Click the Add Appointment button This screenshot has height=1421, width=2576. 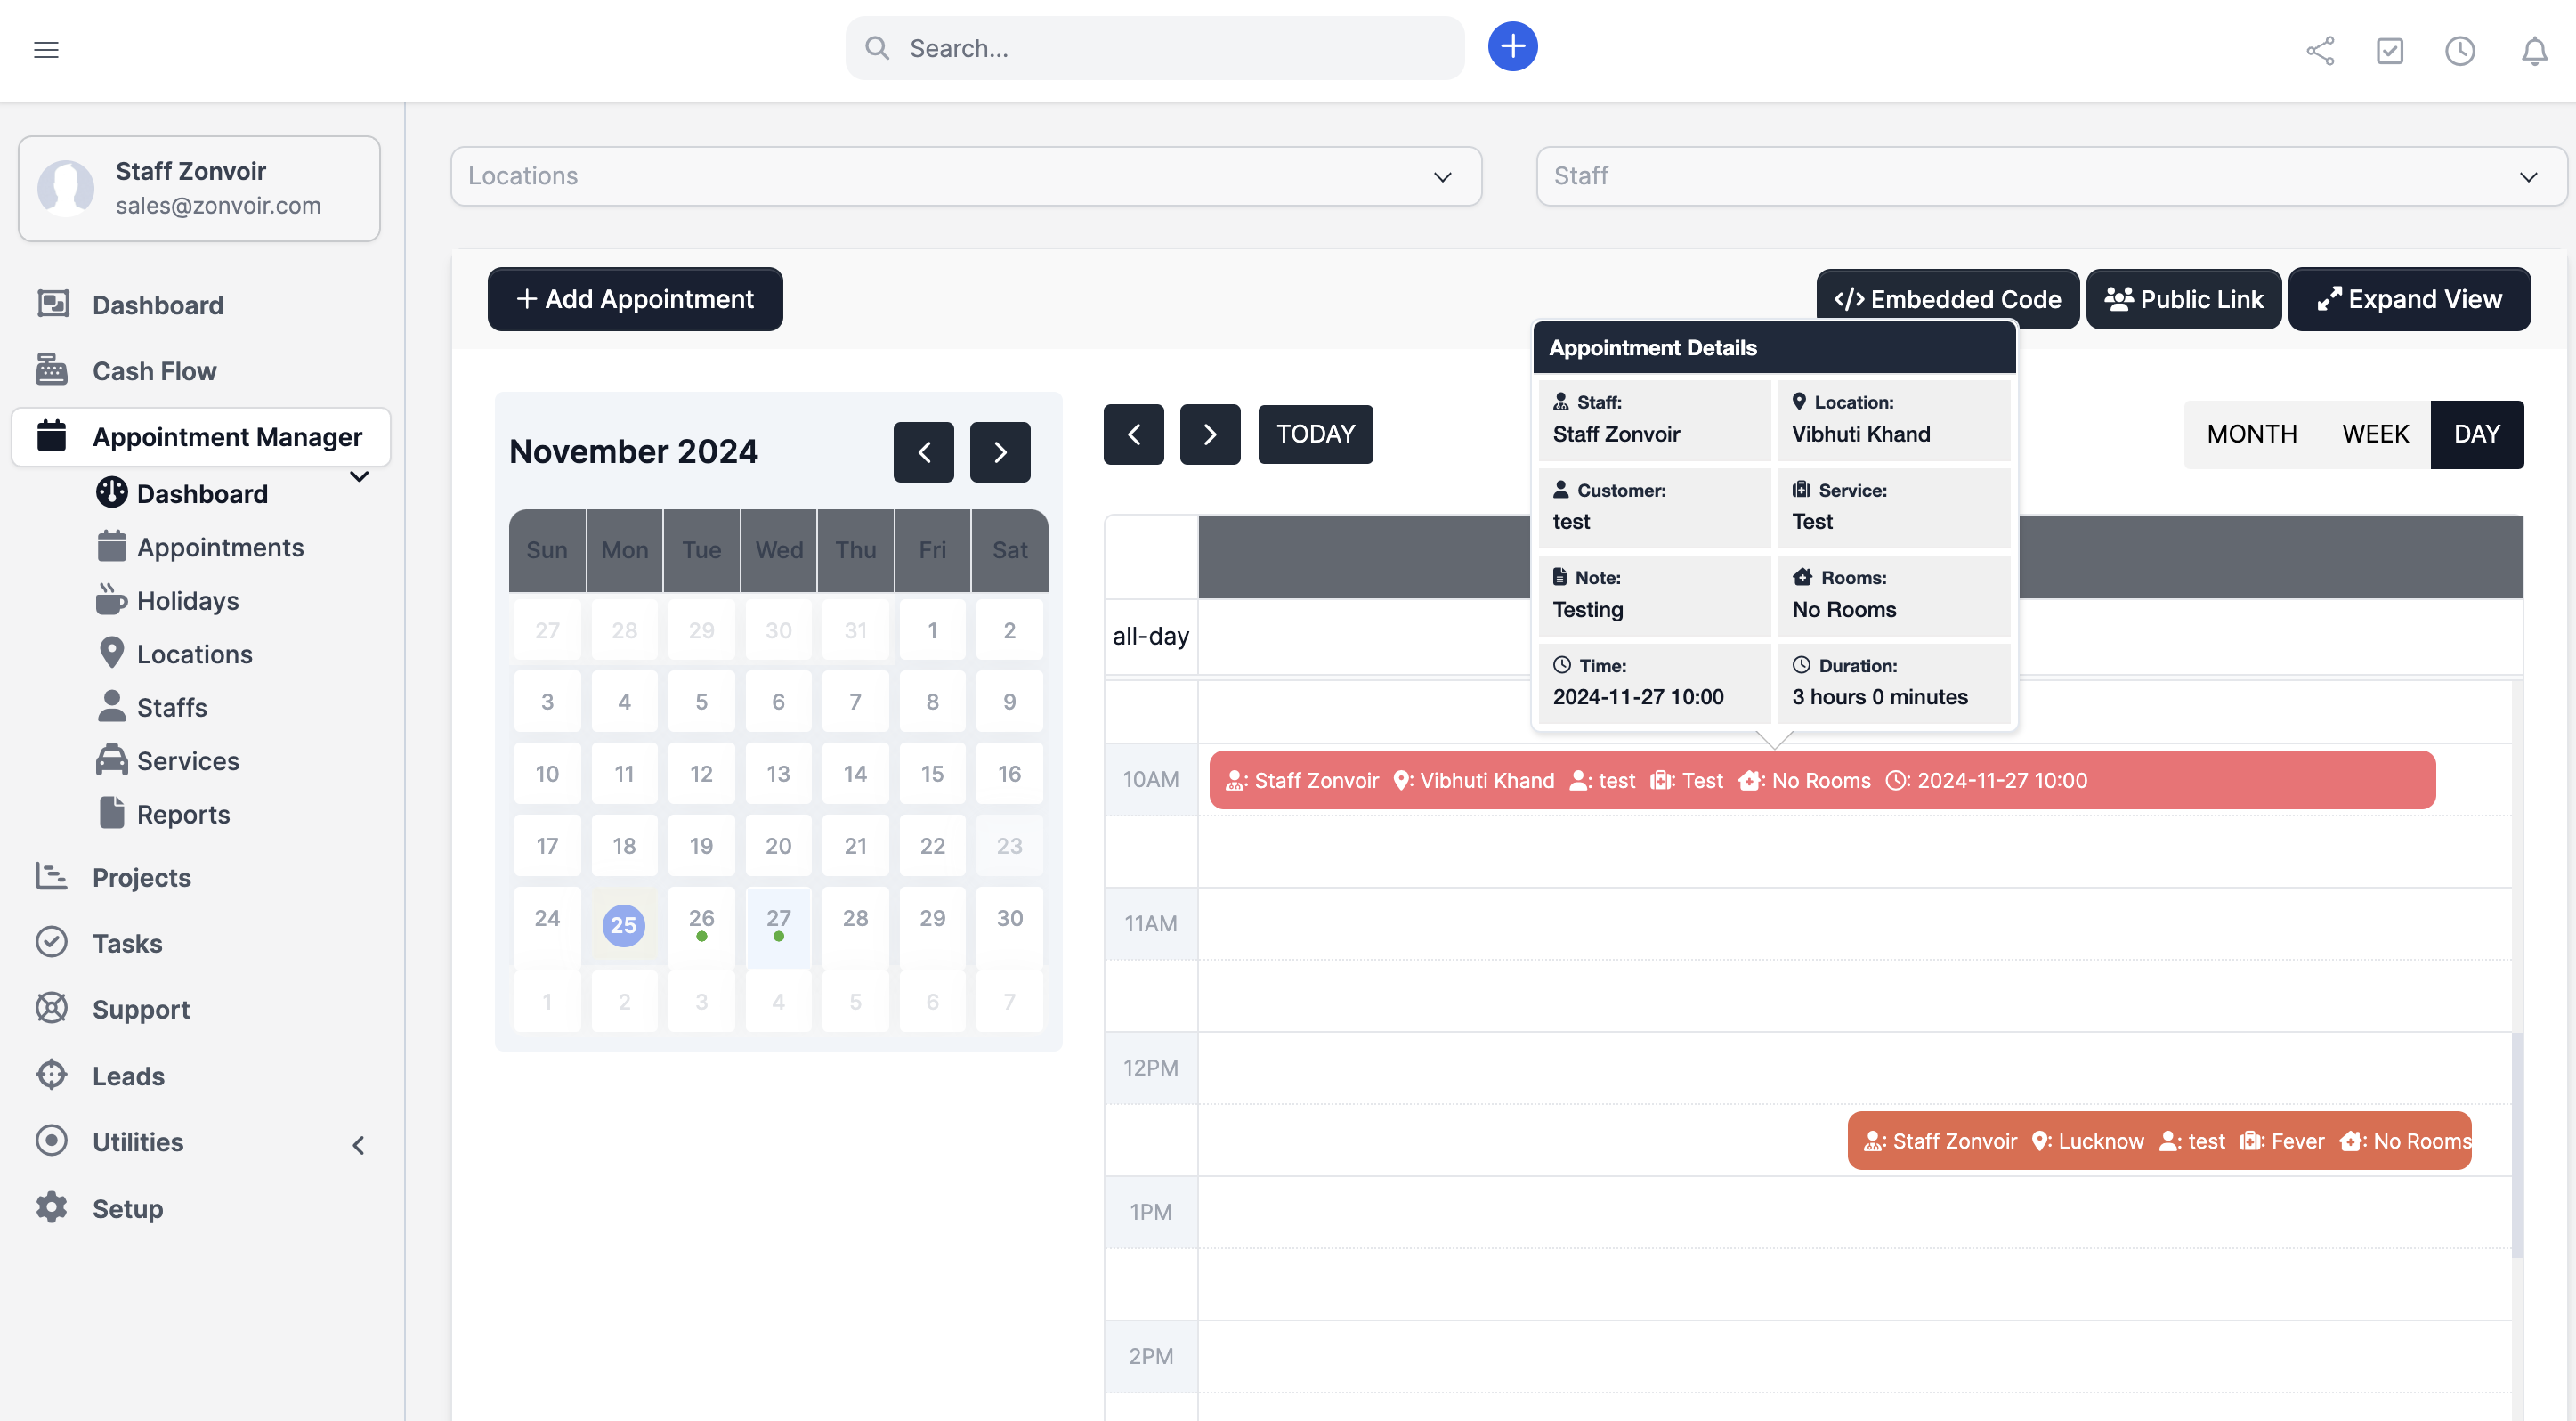coord(635,299)
